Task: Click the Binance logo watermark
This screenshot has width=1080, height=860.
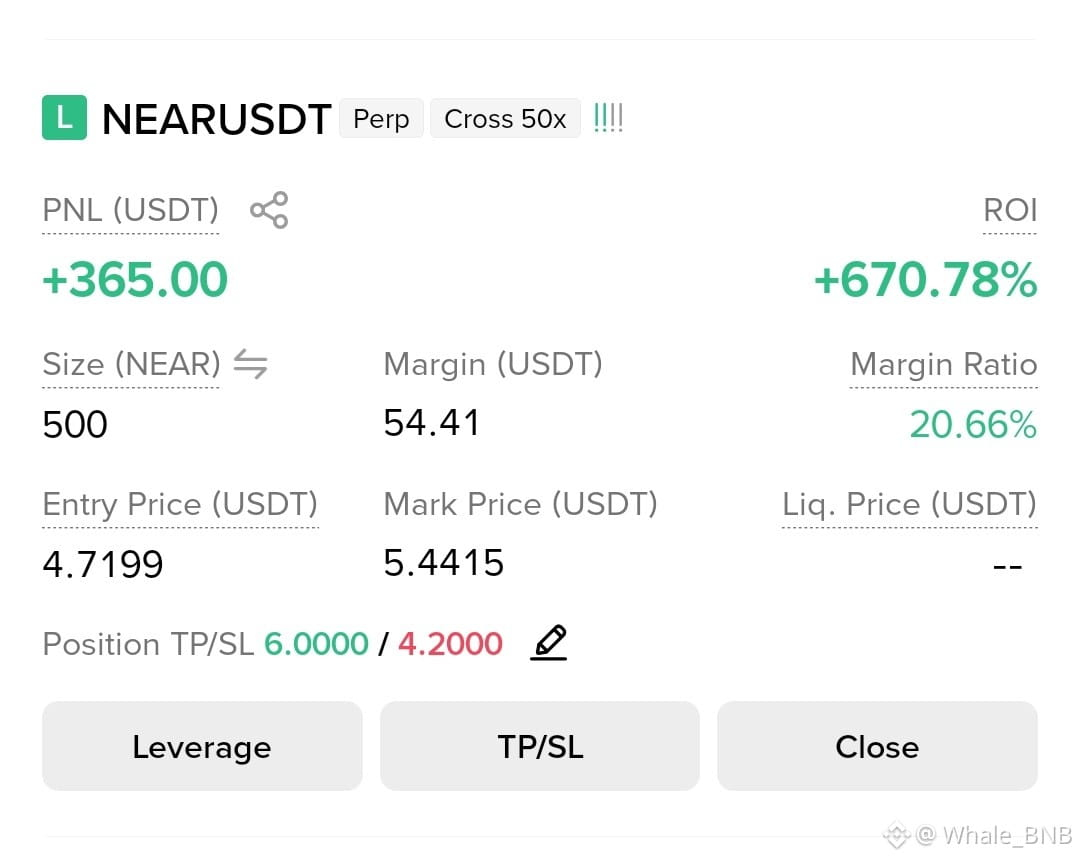Action: click(x=896, y=835)
